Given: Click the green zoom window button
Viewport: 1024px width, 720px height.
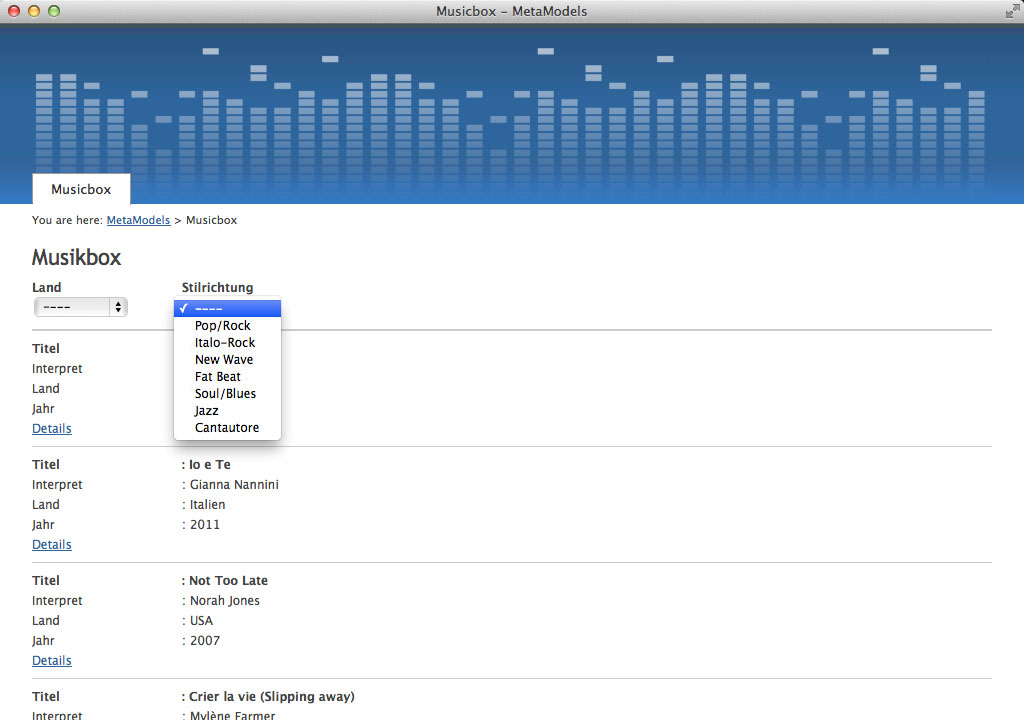Looking at the screenshot, I should 54,11.
